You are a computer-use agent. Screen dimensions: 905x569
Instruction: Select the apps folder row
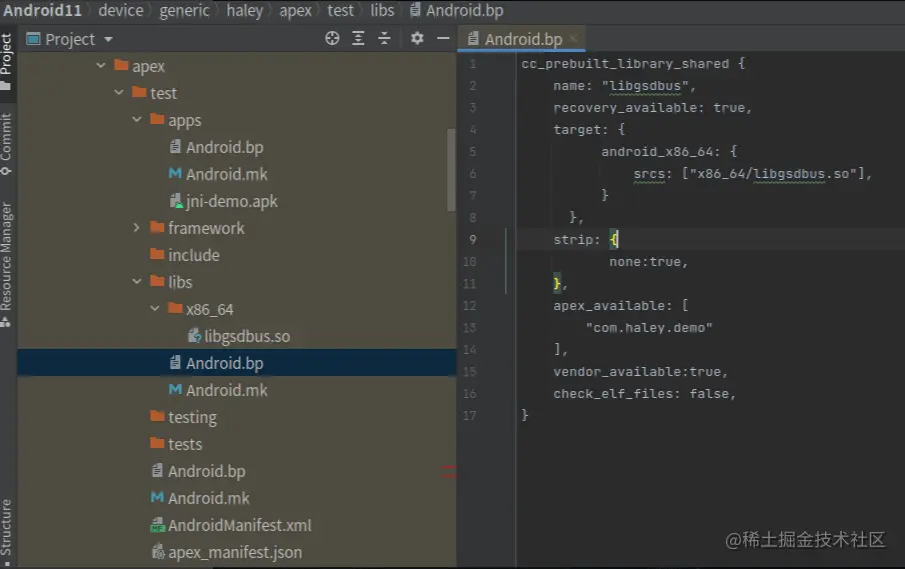click(237, 120)
